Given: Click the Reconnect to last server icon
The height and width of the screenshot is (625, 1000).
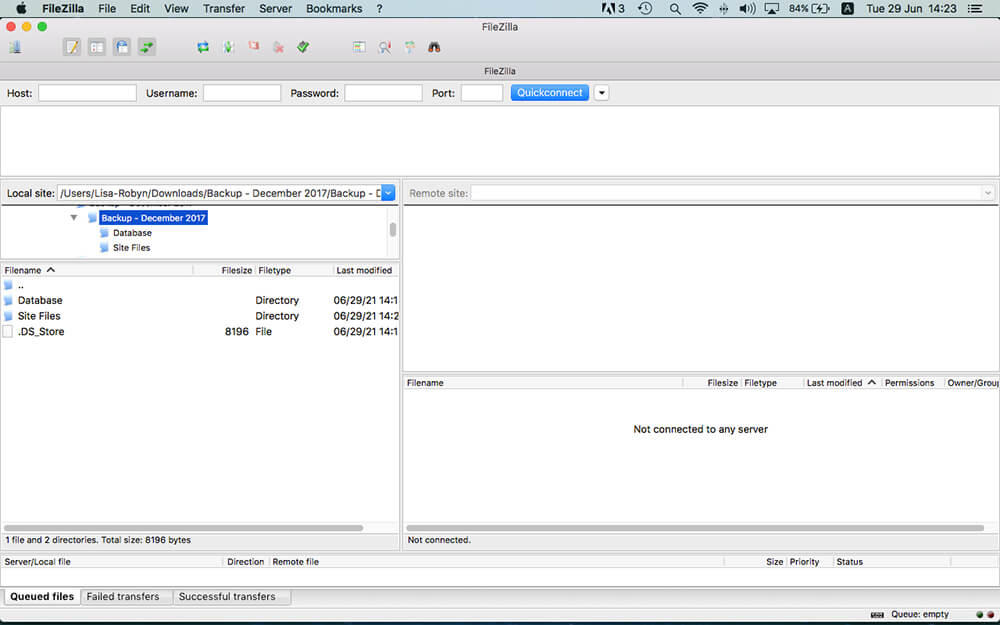Looking at the screenshot, I should [303, 47].
